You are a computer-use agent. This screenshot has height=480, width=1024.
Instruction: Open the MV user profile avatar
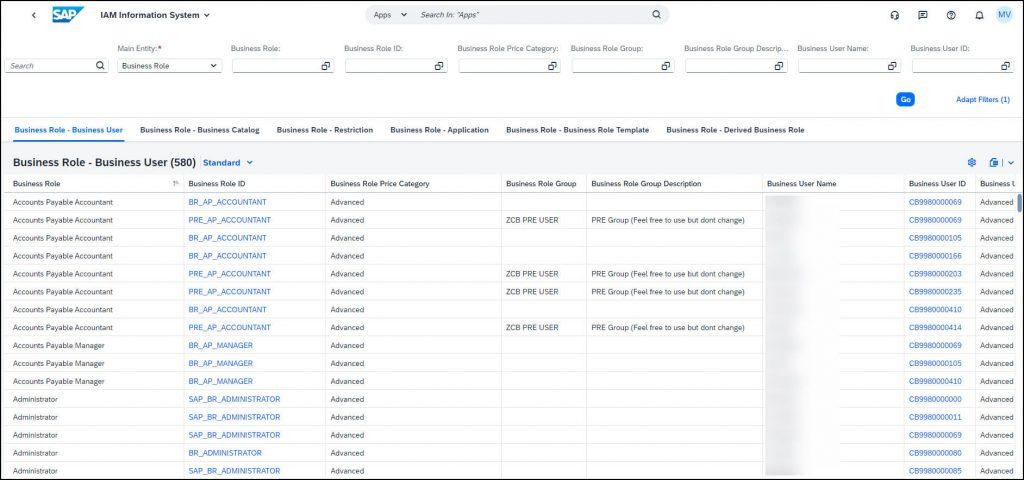[x=1004, y=14]
